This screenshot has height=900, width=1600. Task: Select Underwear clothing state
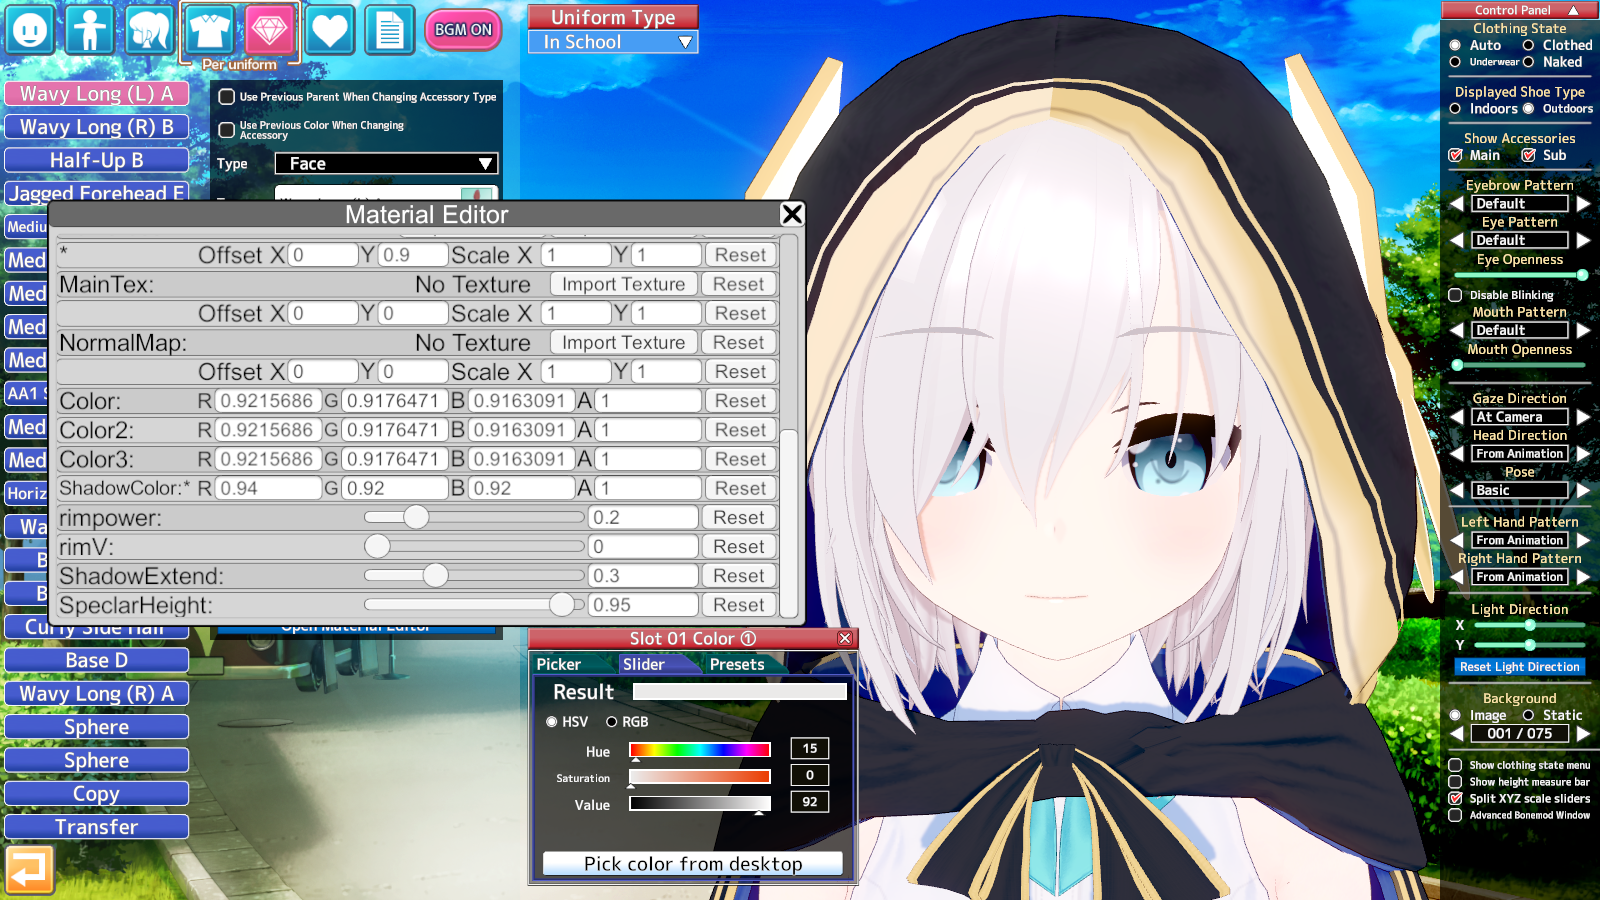pos(1455,62)
